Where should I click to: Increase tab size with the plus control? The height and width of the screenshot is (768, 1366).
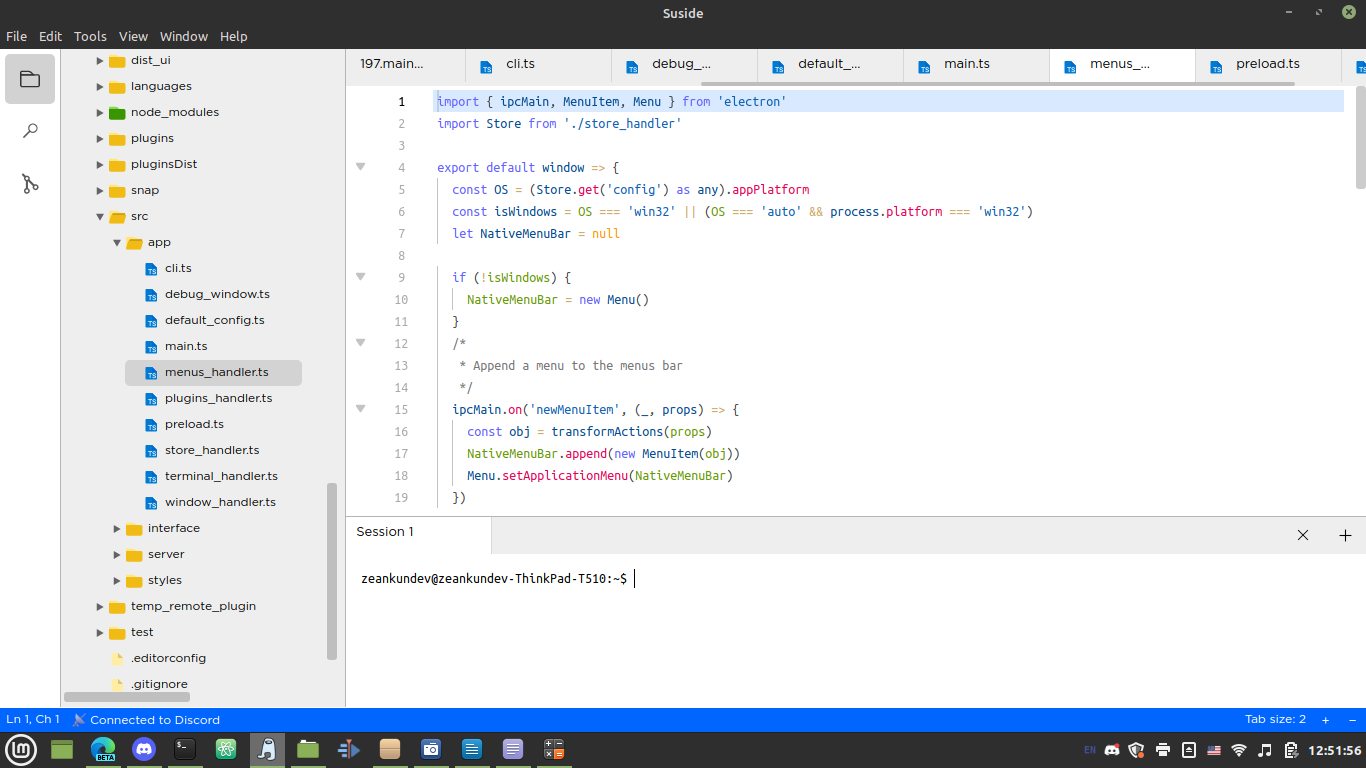click(x=1325, y=719)
